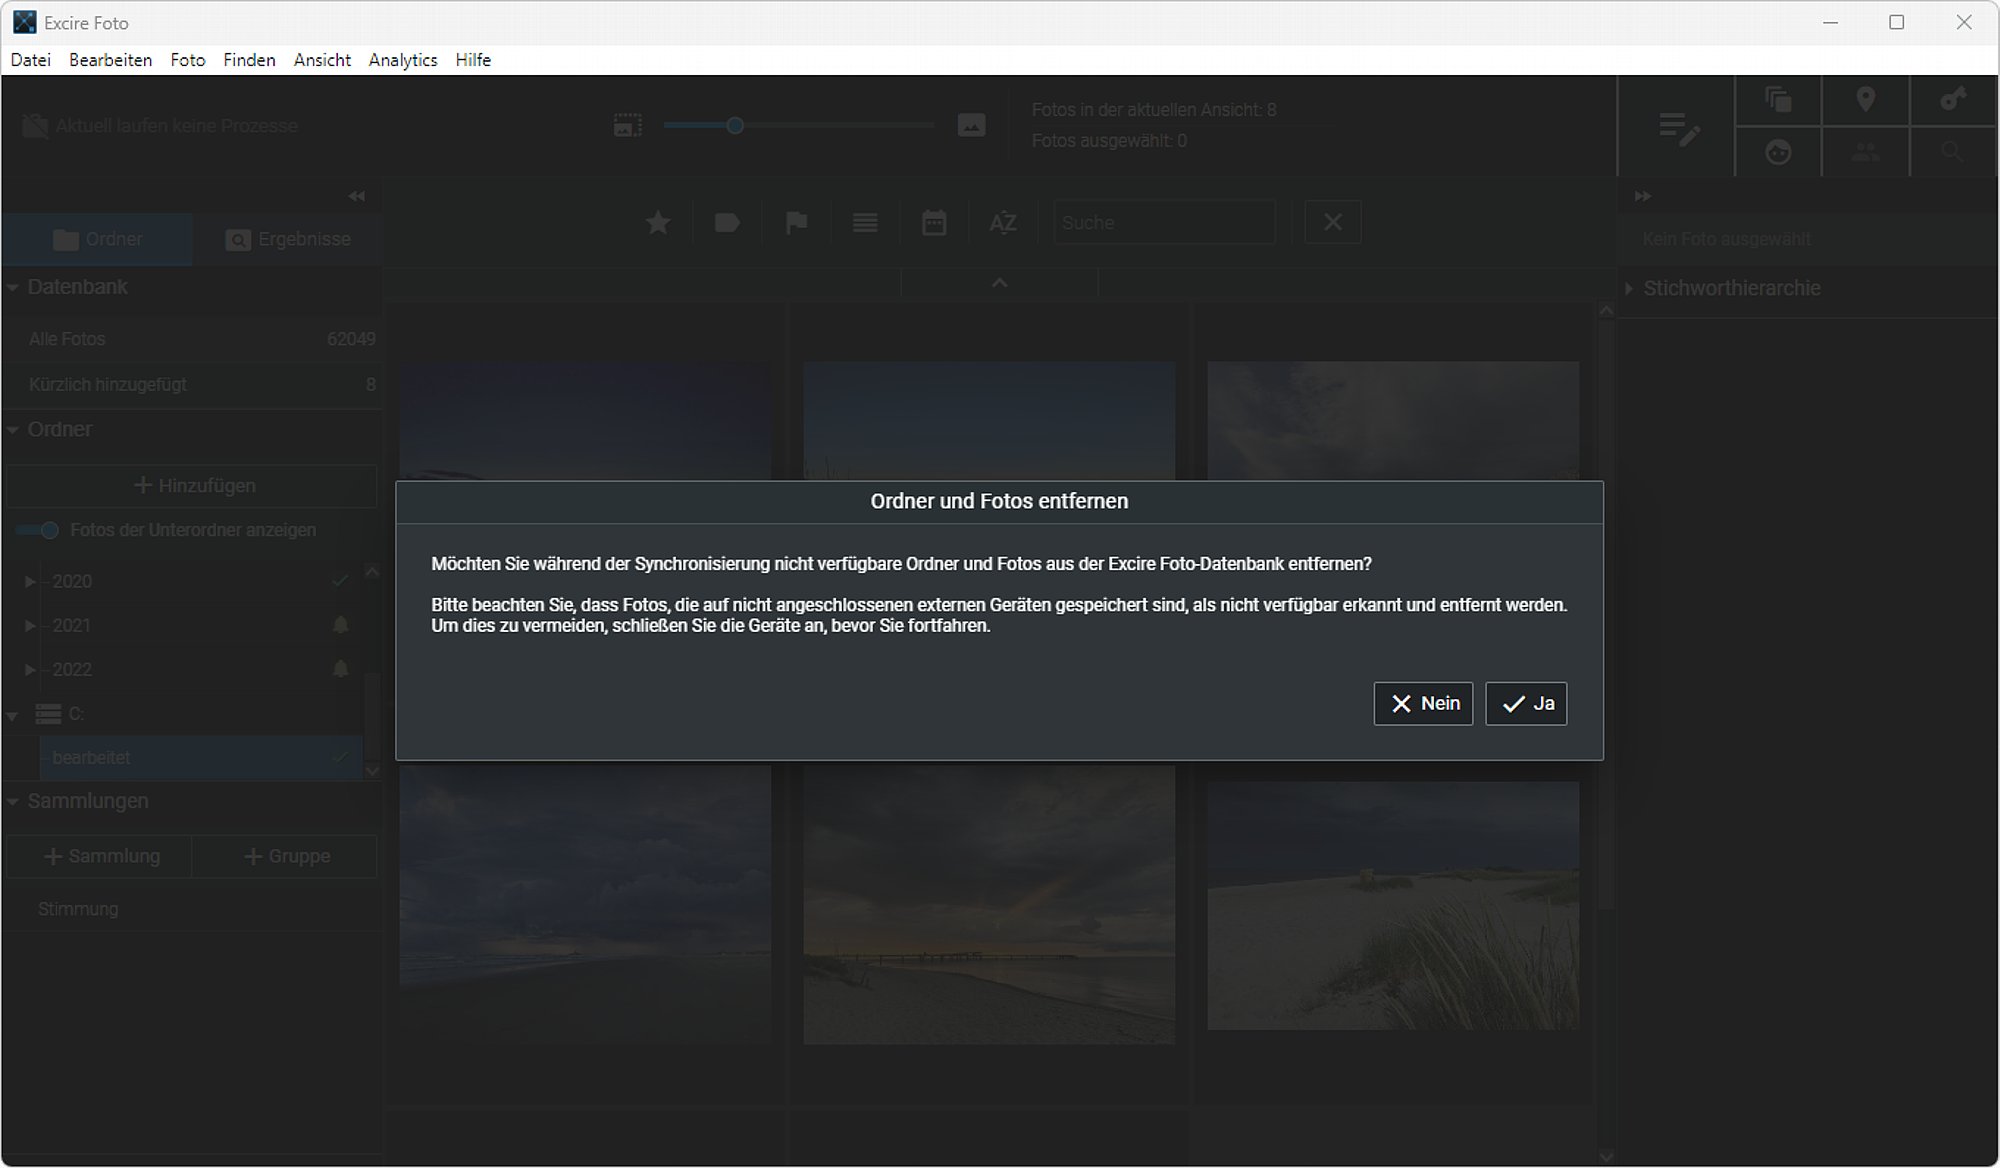The image size is (2000, 1168).
Task: Collapse the right panel with double arrows
Action: [x=1642, y=196]
